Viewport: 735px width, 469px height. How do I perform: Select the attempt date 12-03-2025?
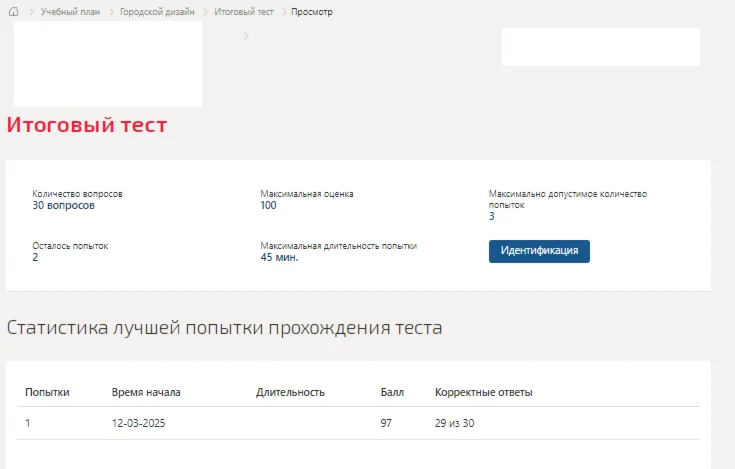tap(138, 424)
